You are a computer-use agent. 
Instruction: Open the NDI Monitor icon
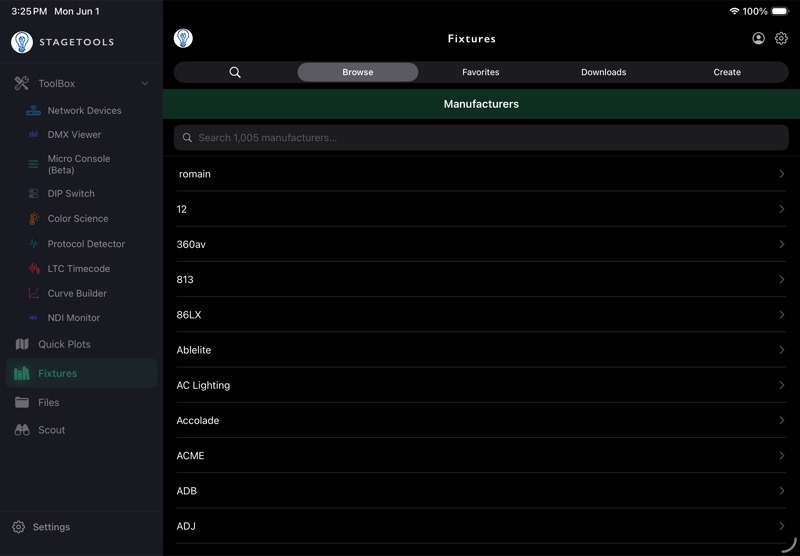tap(33, 318)
